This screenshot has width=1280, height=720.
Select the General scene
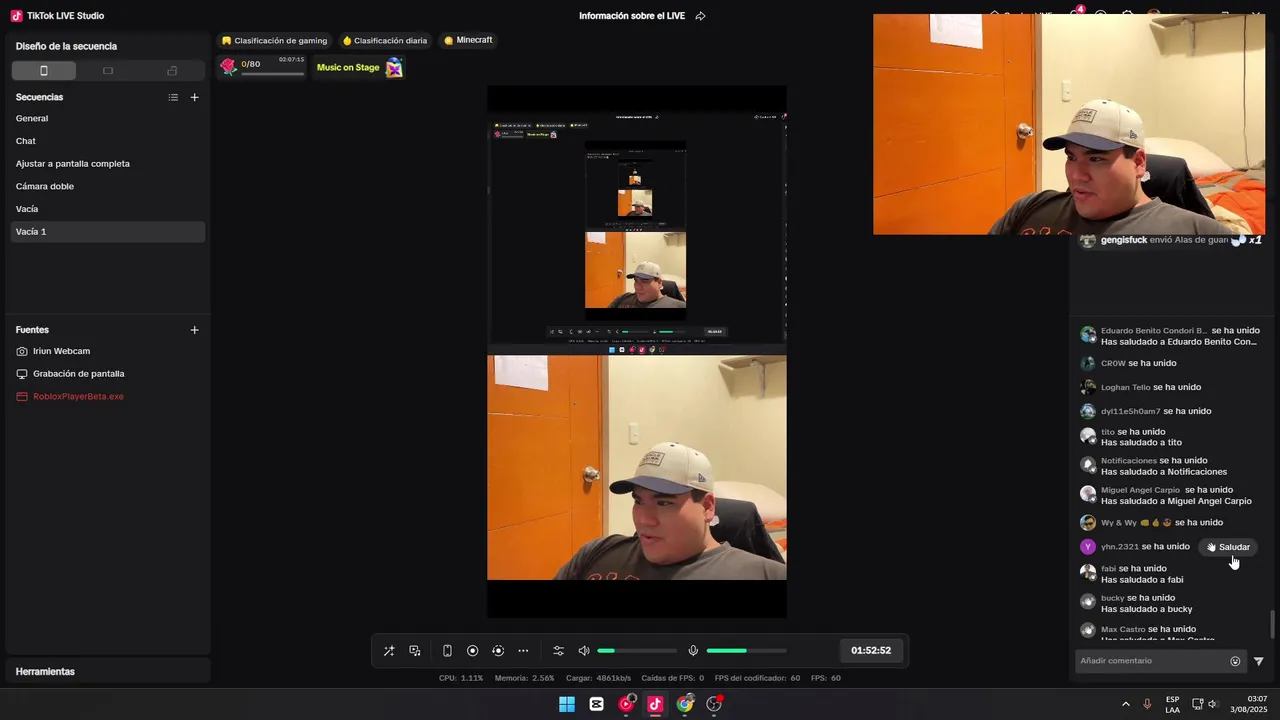tap(108, 118)
